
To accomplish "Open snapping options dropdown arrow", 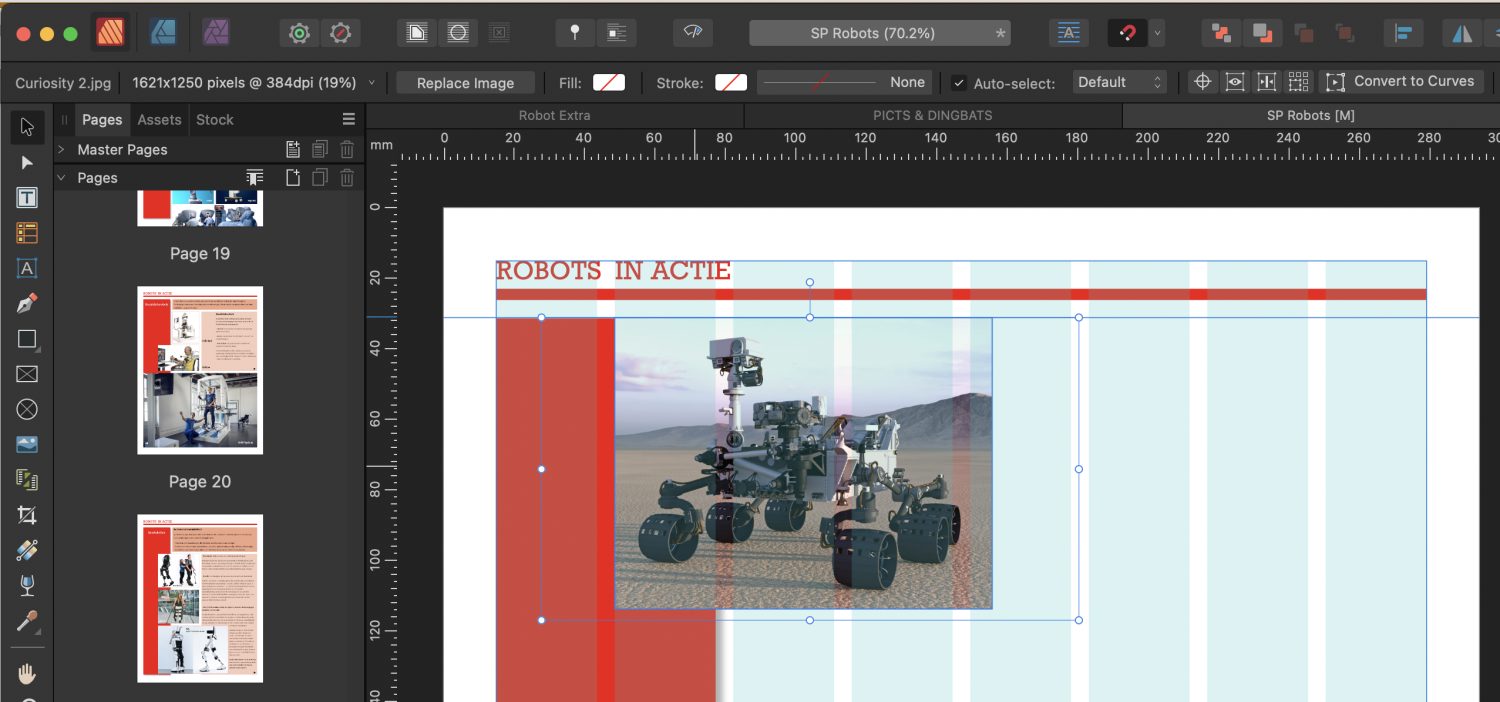I will tap(1158, 33).
